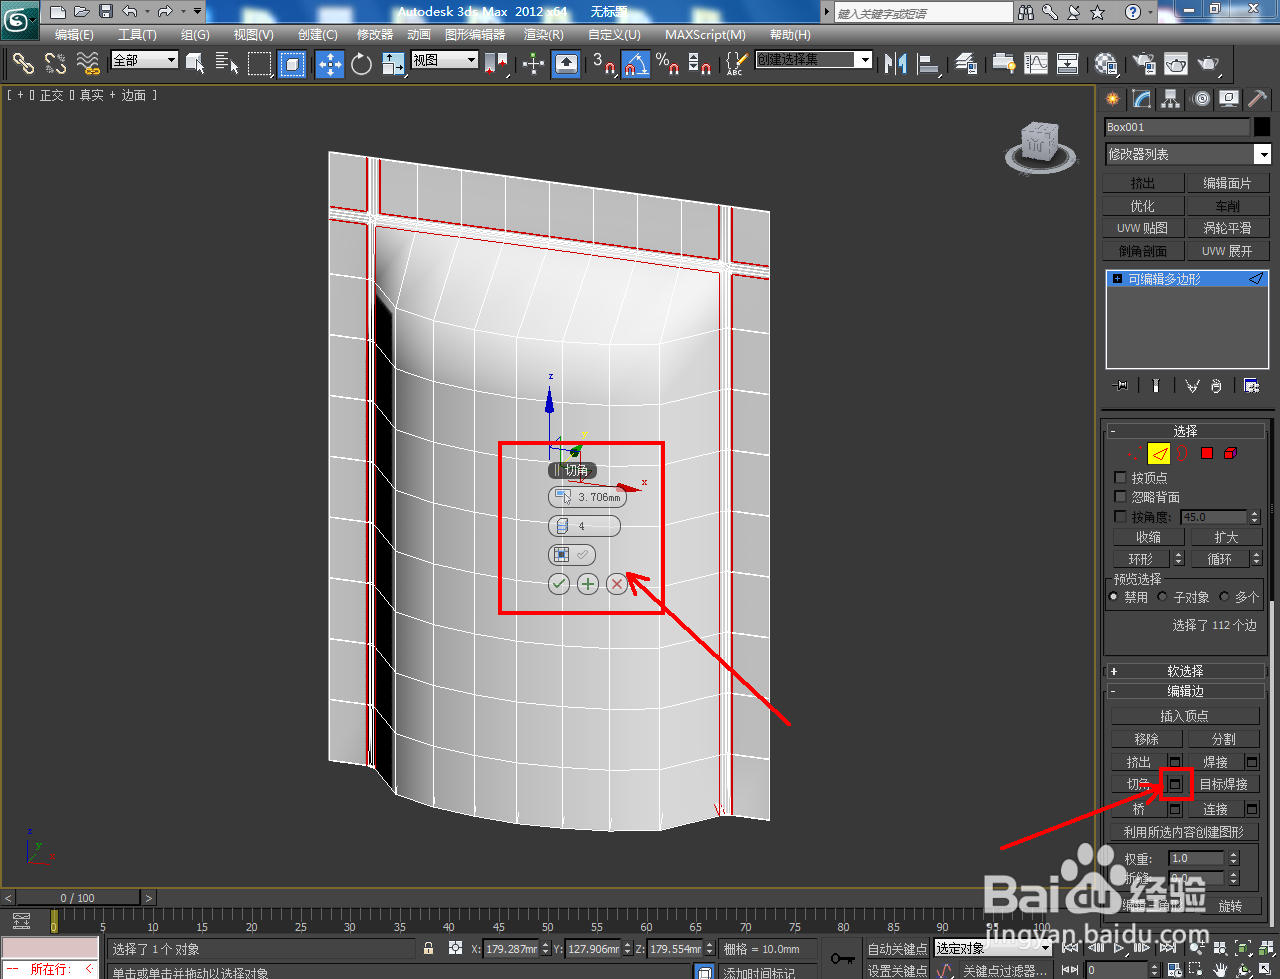Click Bind to Space Warp icon

point(88,64)
